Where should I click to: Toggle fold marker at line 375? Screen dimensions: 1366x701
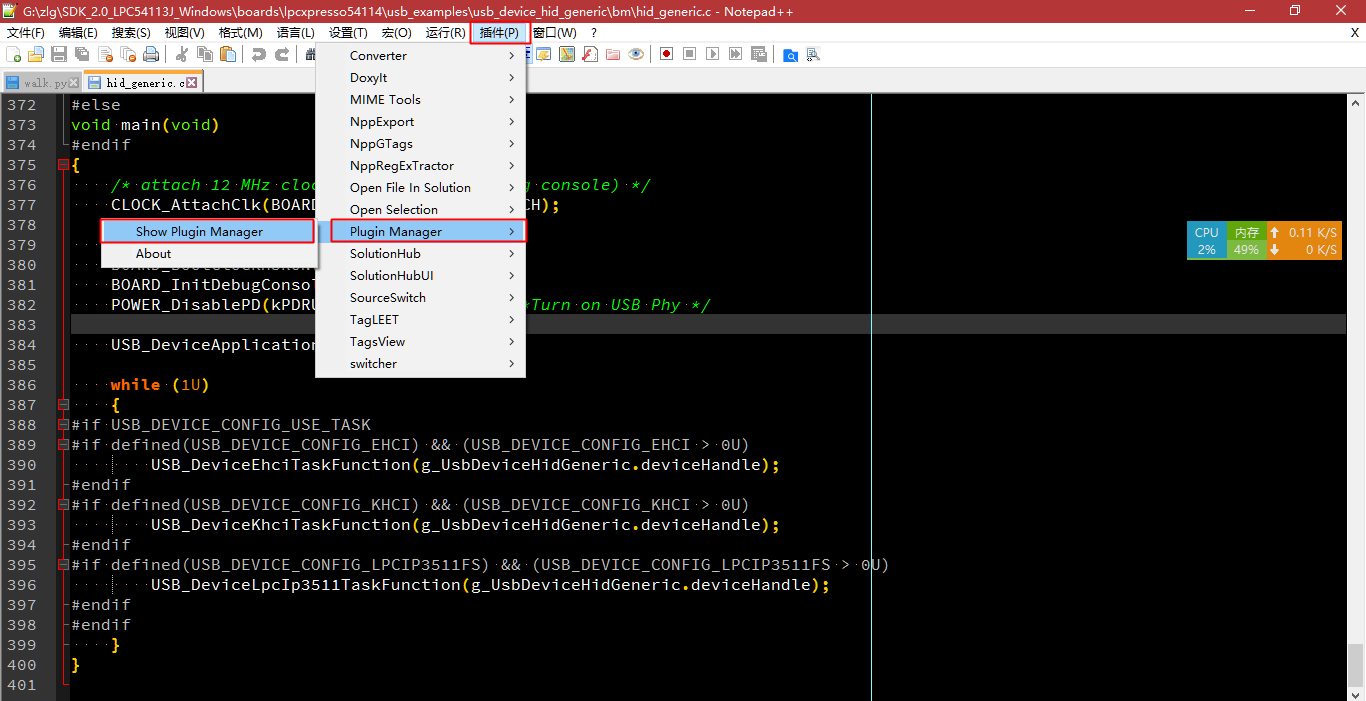[x=64, y=165]
